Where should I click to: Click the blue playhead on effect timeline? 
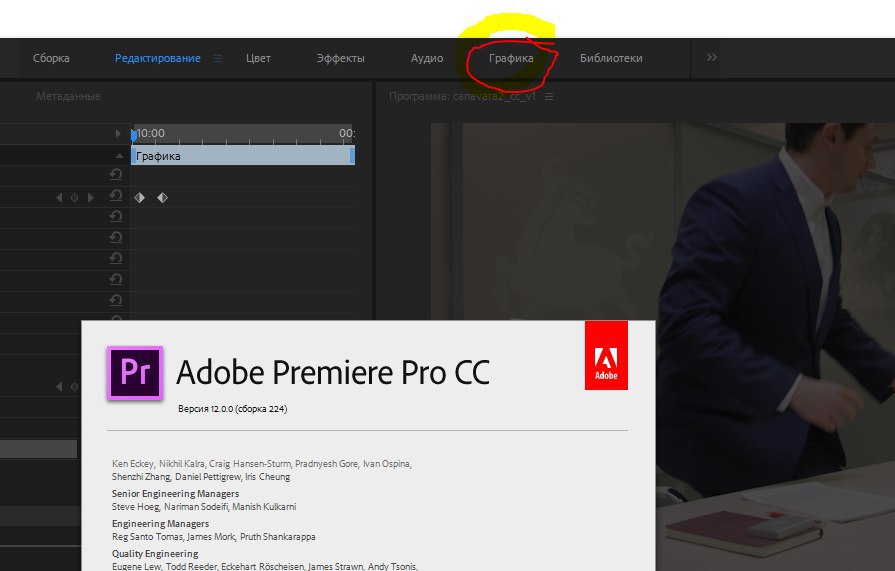(134, 135)
